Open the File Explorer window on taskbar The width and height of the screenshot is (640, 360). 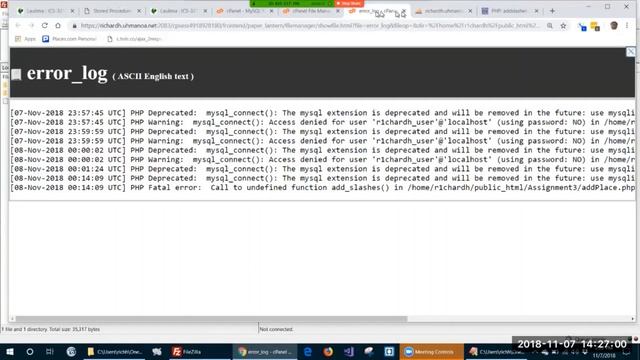tap(115, 352)
